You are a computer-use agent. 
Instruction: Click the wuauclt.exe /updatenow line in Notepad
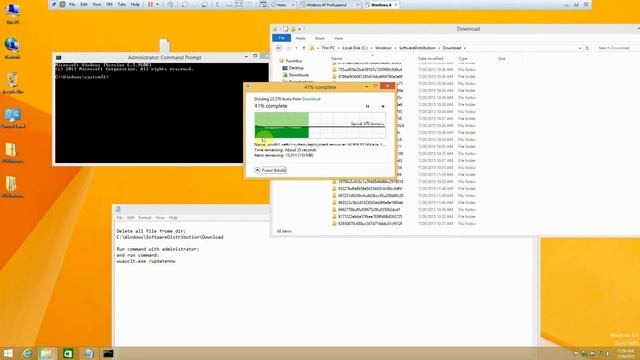coord(146,261)
